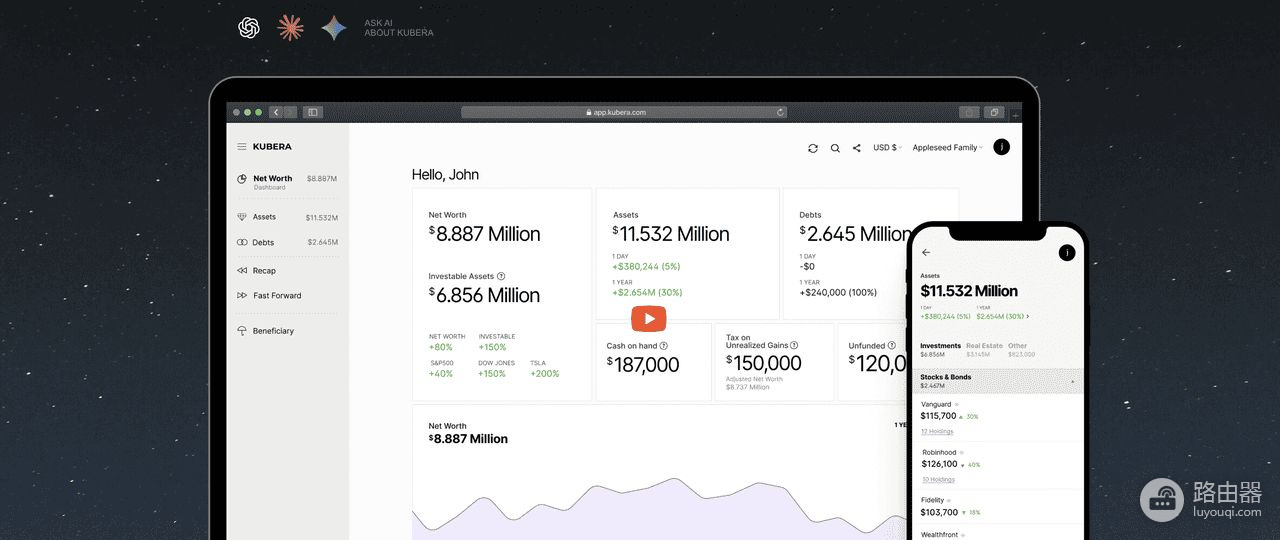Click the Investable Assets help question icon
The width and height of the screenshot is (1280, 540).
[x=501, y=276]
